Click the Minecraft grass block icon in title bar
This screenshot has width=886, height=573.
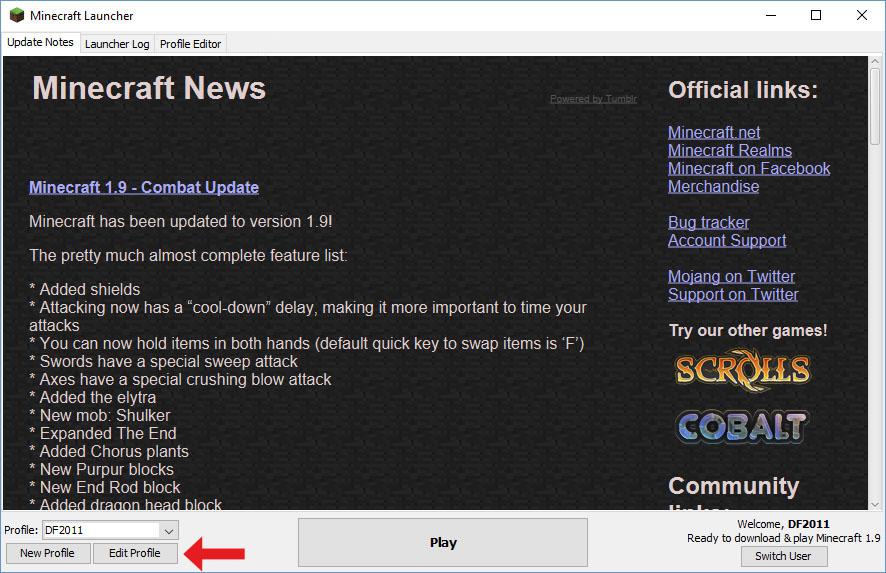click(x=17, y=16)
